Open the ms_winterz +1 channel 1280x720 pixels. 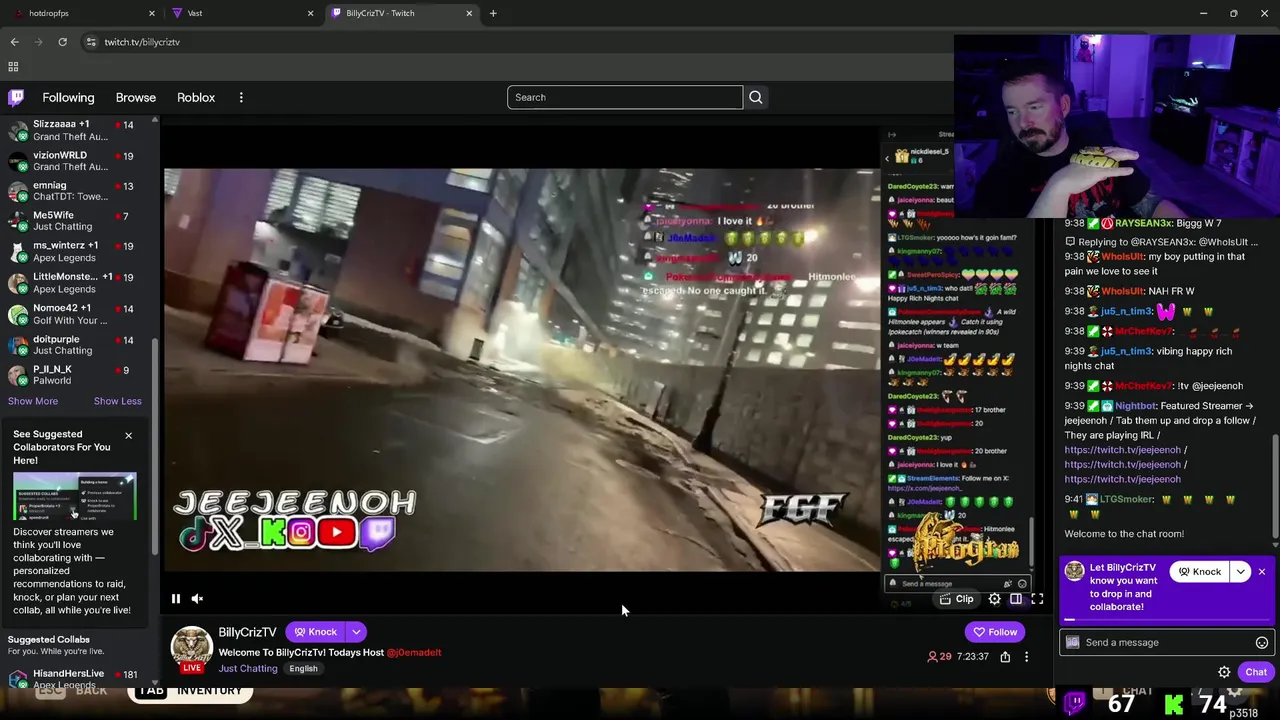coord(76,252)
